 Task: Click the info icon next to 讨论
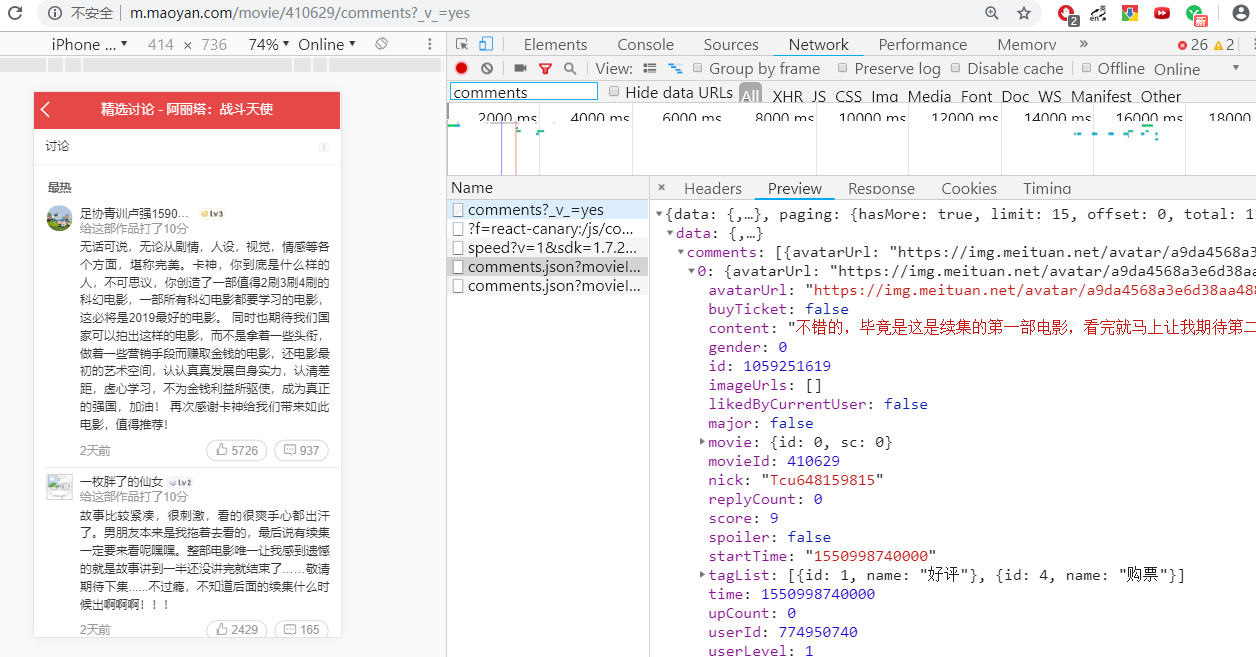tap(323, 147)
